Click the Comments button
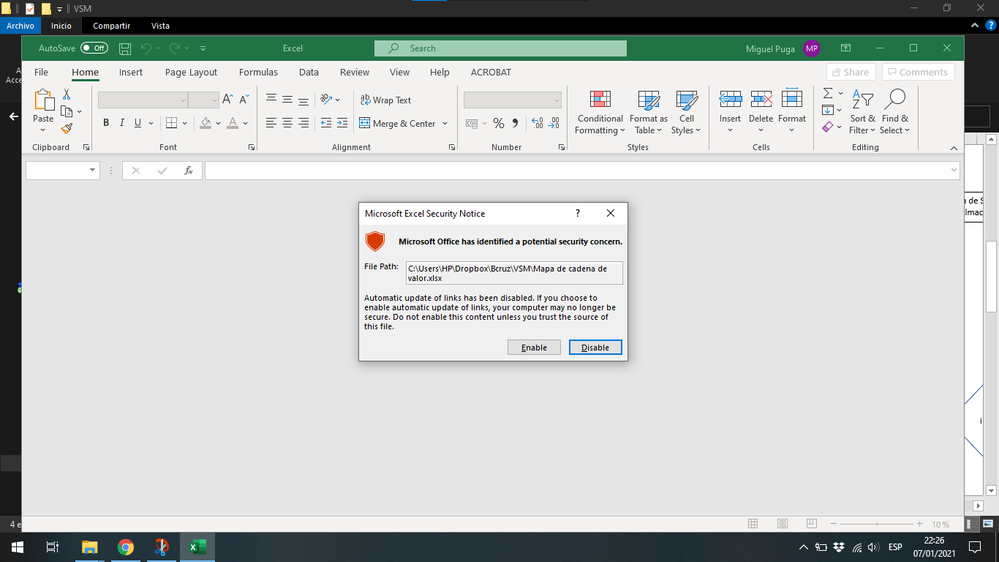The width and height of the screenshot is (999, 562). (918, 72)
